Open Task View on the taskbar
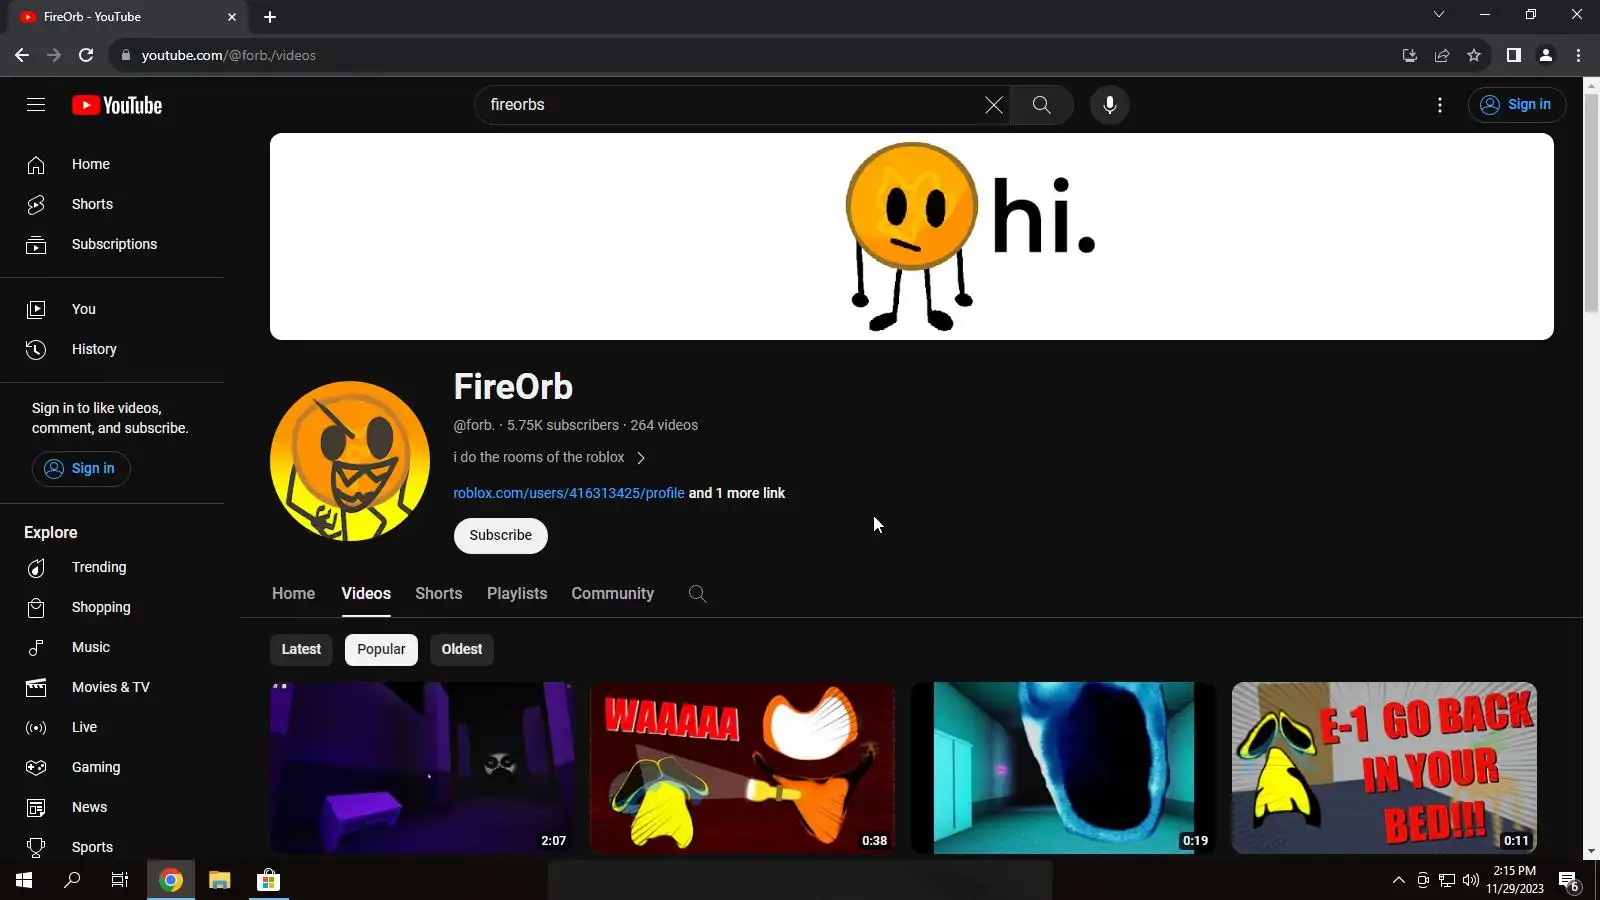The width and height of the screenshot is (1600, 900). pyautogui.click(x=120, y=880)
